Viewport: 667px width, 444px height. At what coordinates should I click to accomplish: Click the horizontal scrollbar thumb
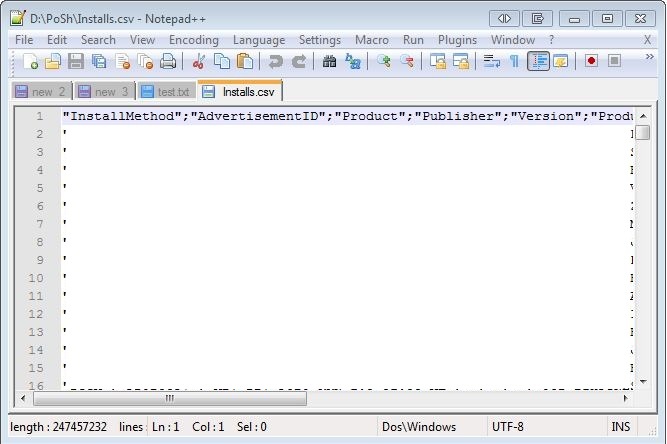(170, 398)
